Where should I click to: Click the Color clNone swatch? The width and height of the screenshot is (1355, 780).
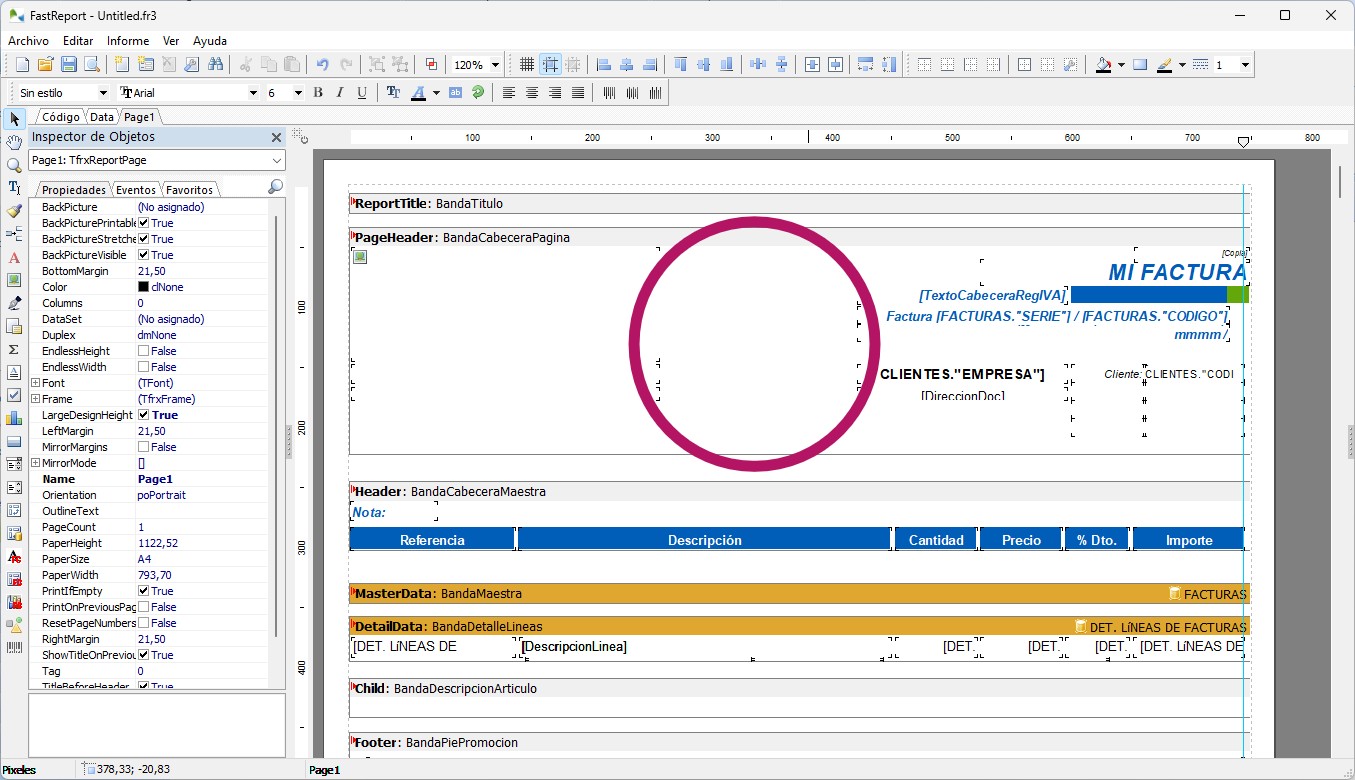pyautogui.click(x=143, y=287)
